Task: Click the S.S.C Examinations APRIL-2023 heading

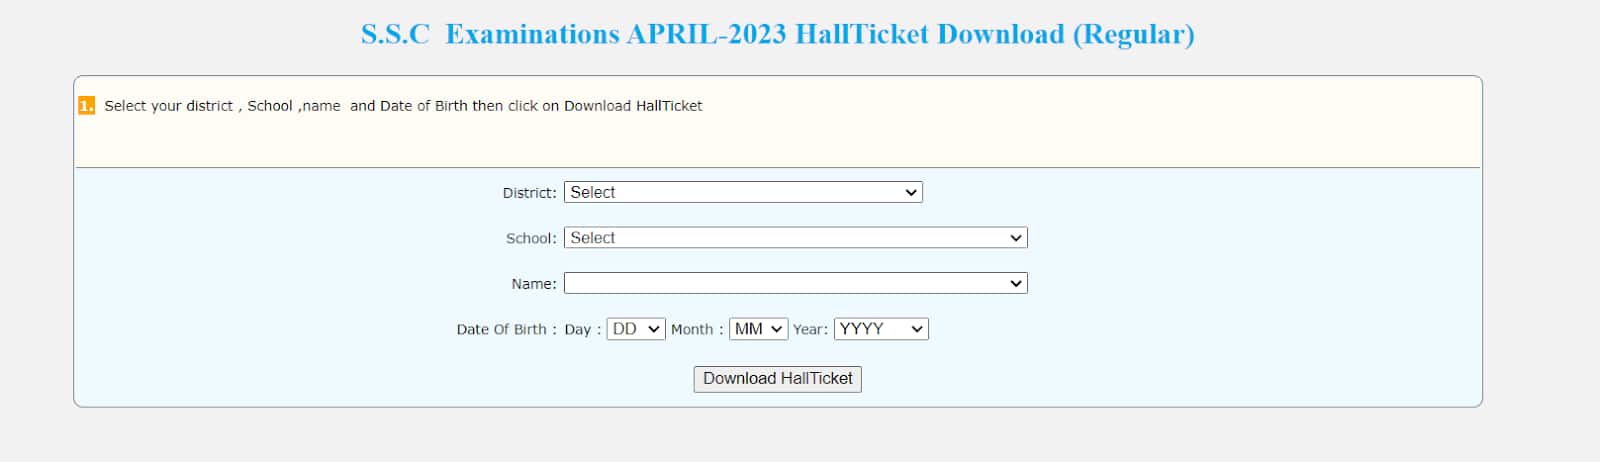Action: point(778,34)
